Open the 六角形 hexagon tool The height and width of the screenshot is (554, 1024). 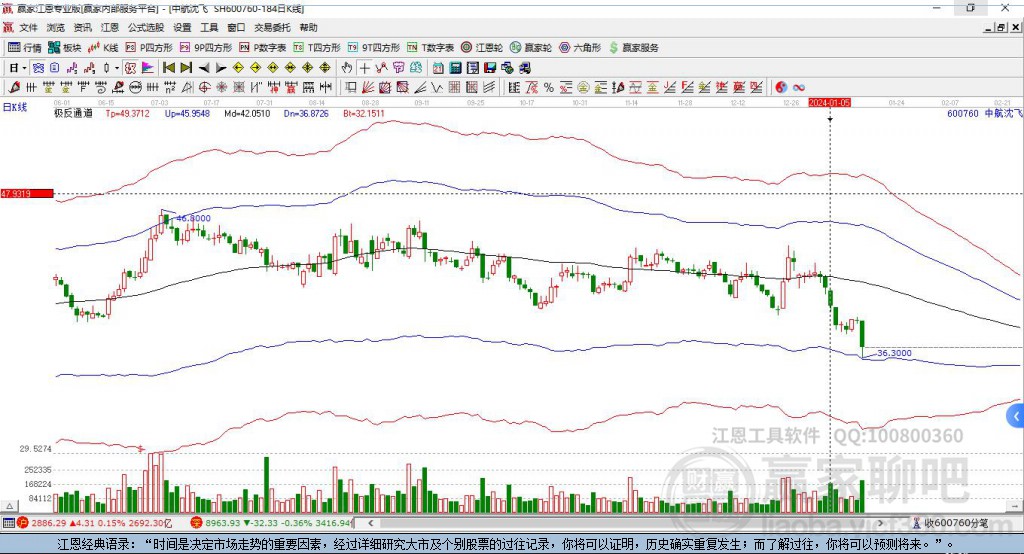tap(579, 47)
